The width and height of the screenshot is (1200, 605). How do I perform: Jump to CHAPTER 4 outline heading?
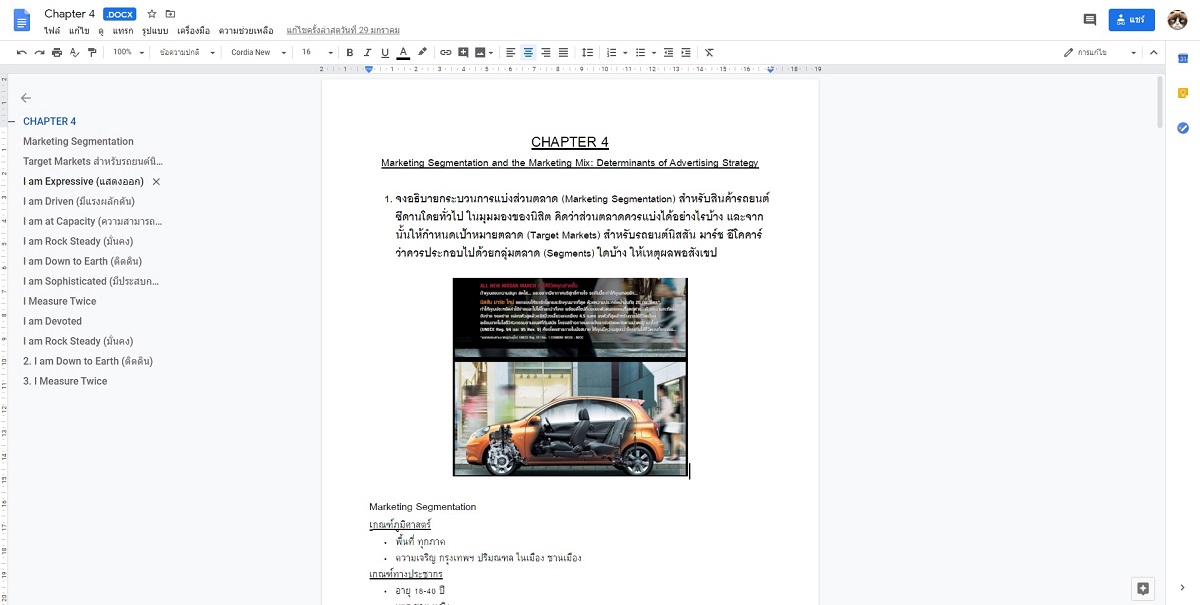tap(50, 121)
